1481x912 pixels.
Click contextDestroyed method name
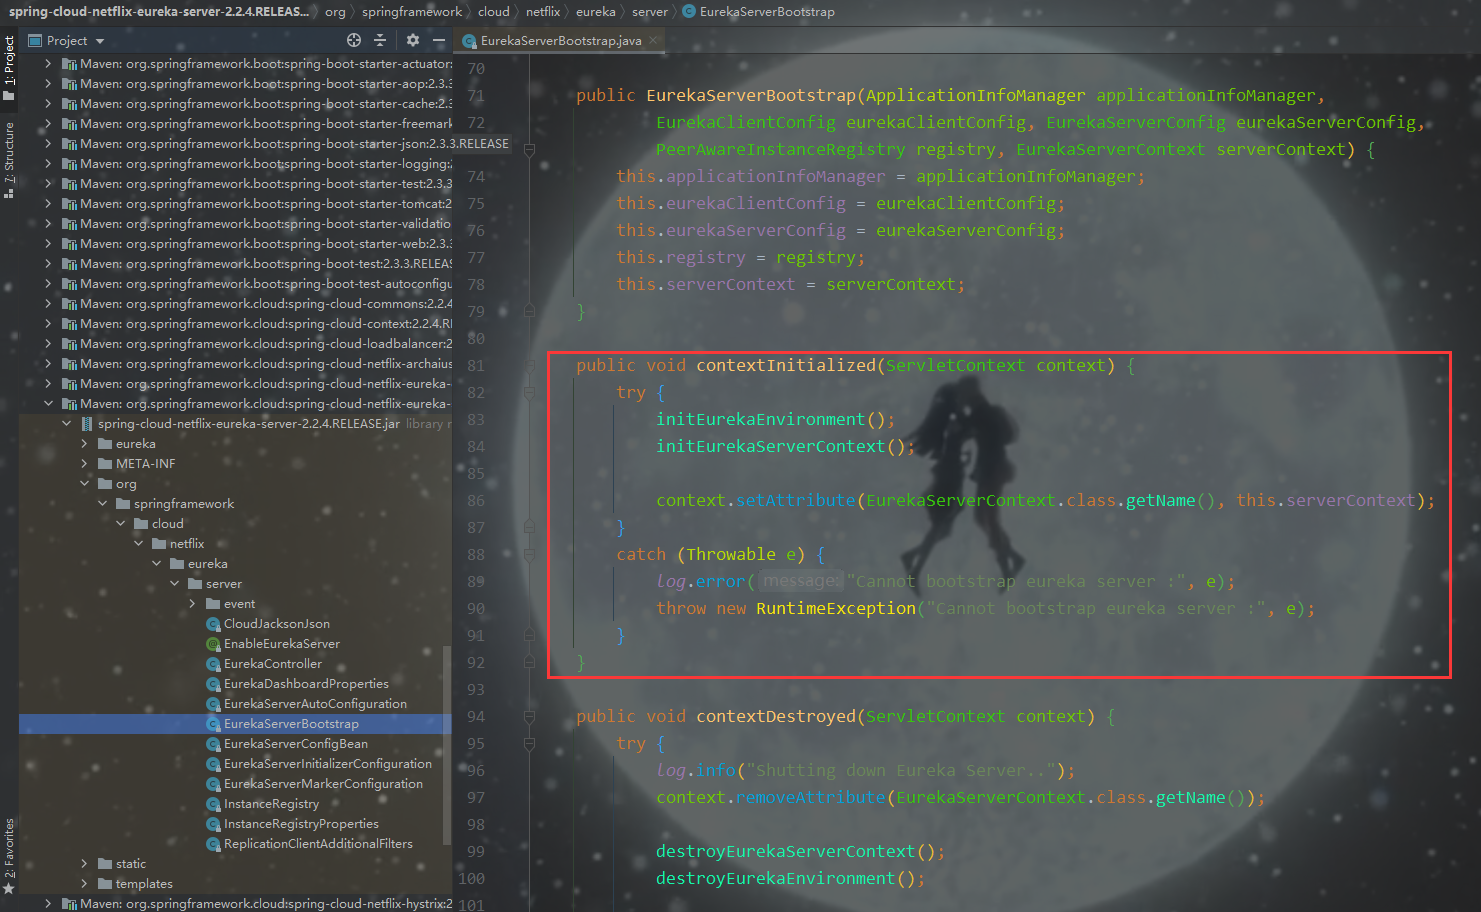pyautogui.click(x=776, y=717)
